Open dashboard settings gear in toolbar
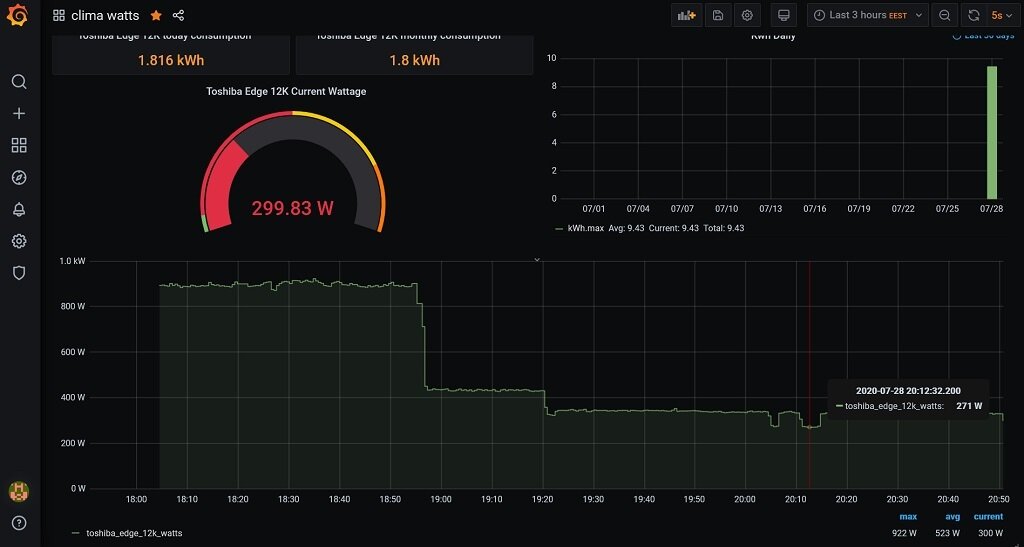 point(747,15)
